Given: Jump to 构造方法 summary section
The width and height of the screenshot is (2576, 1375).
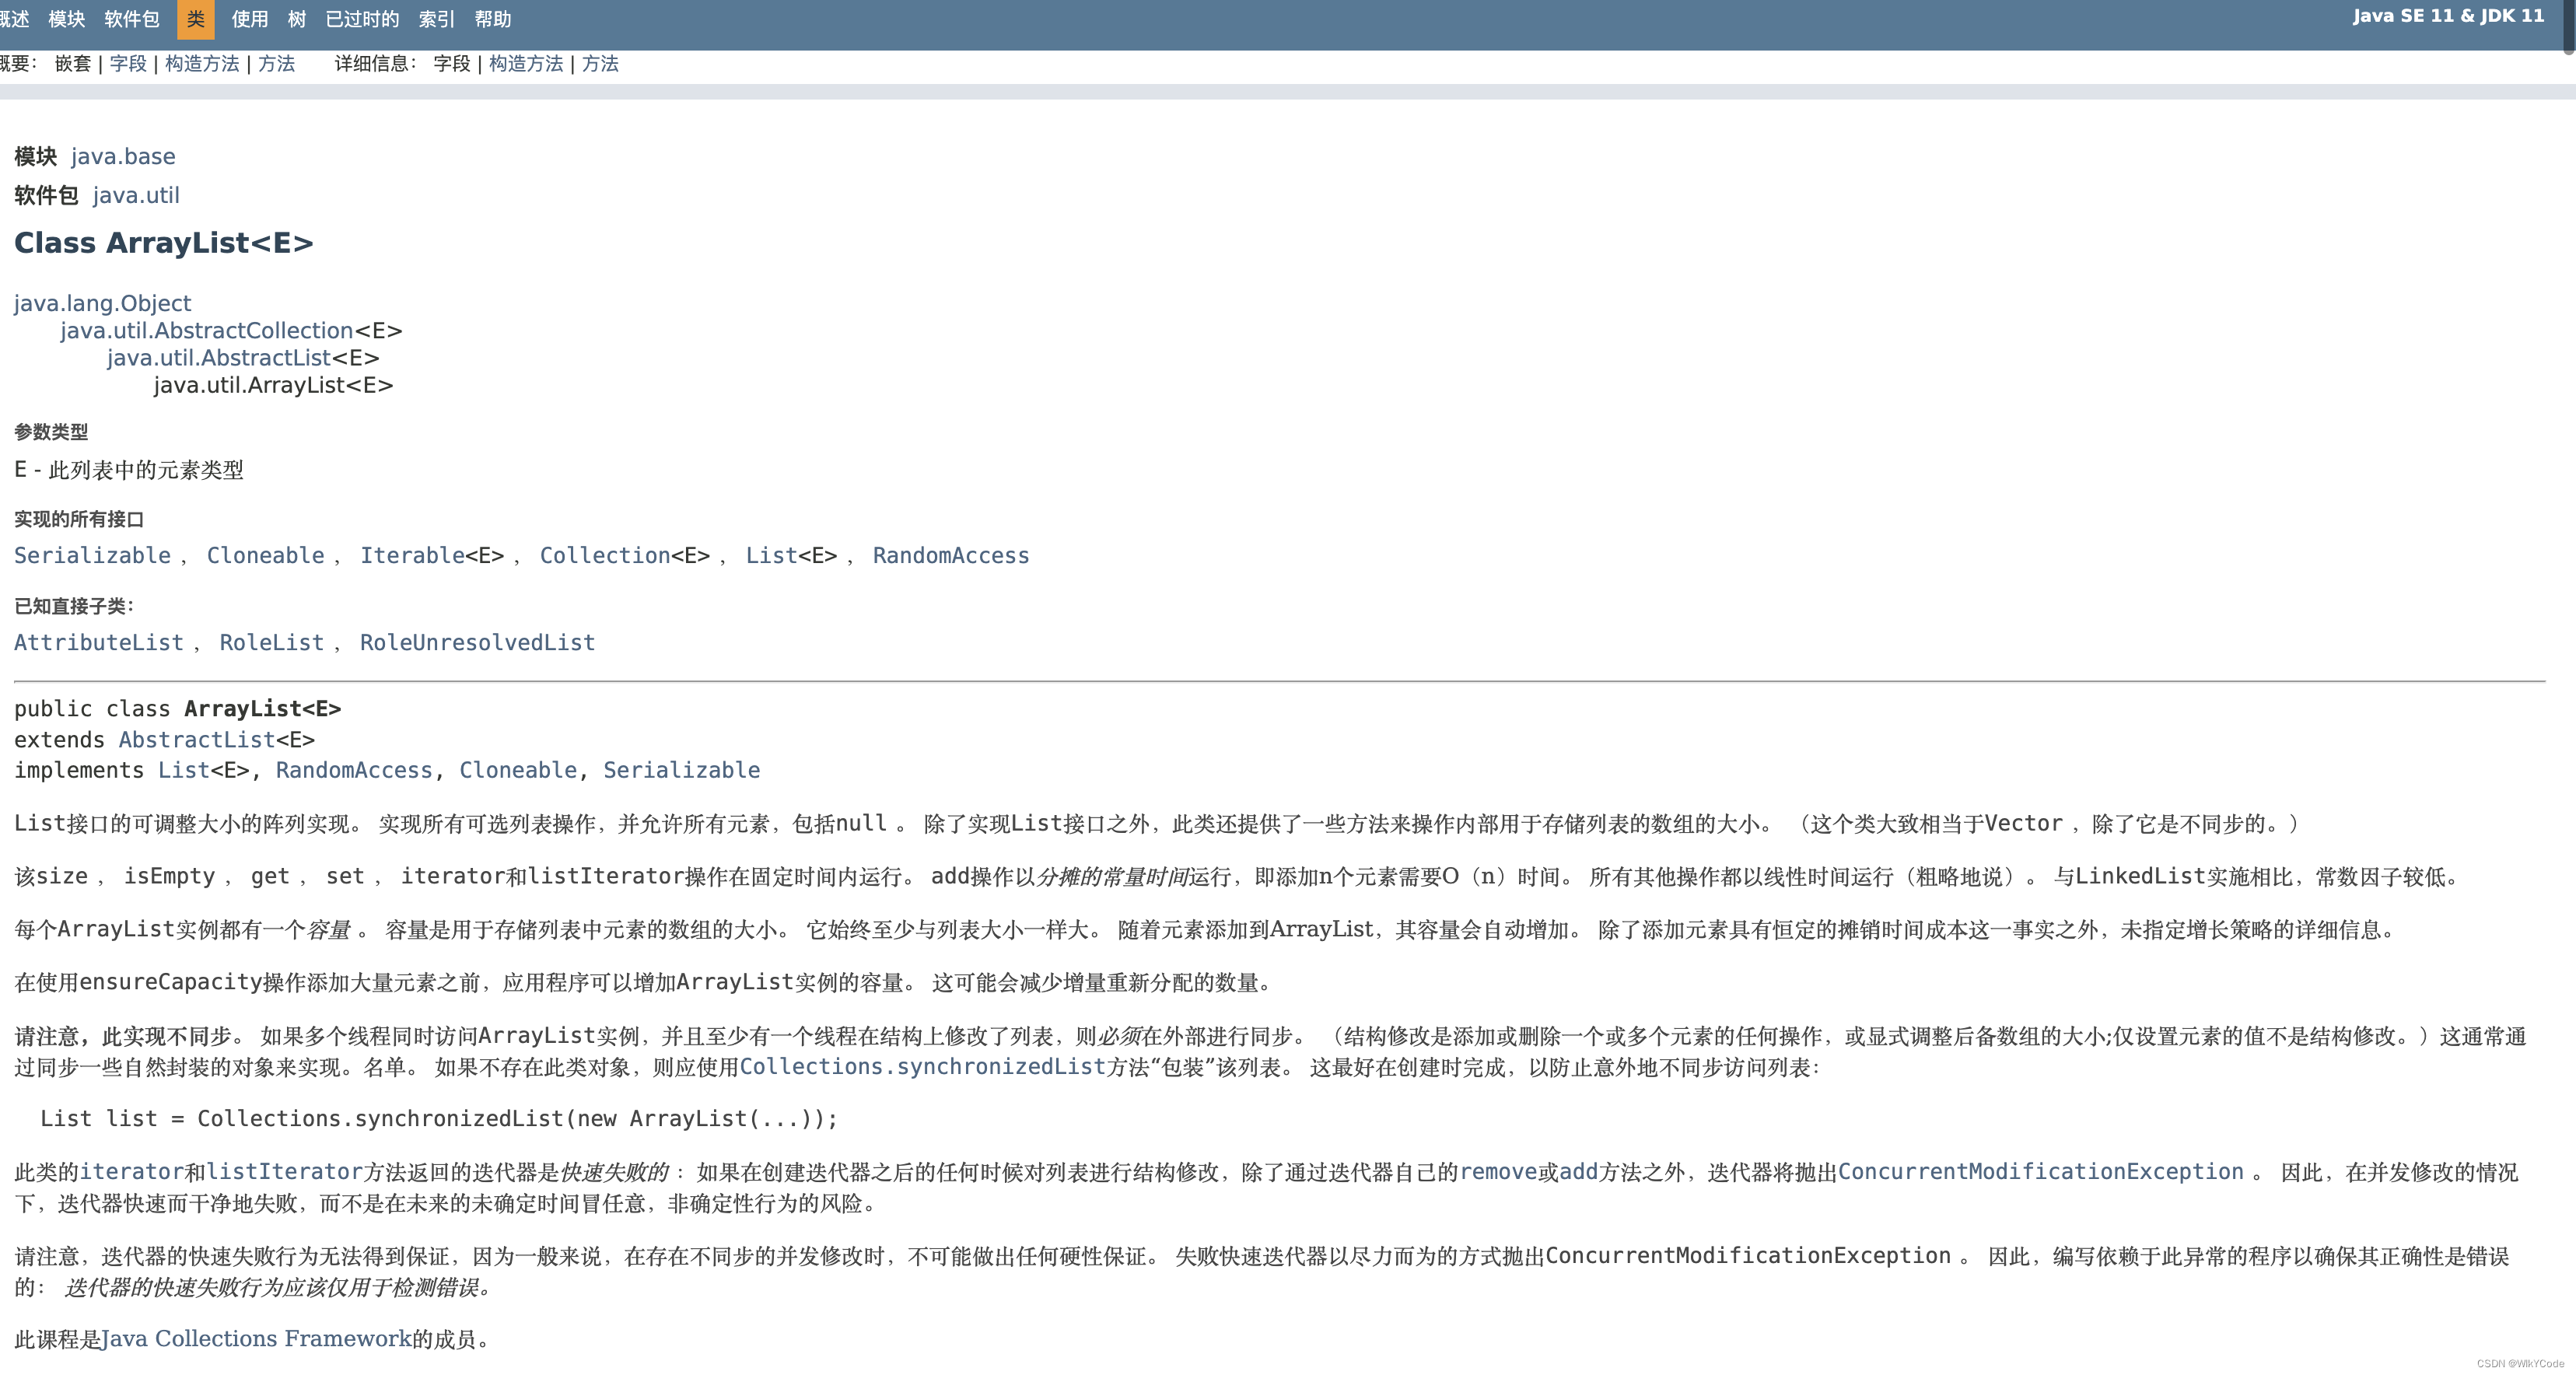Looking at the screenshot, I should [x=202, y=63].
